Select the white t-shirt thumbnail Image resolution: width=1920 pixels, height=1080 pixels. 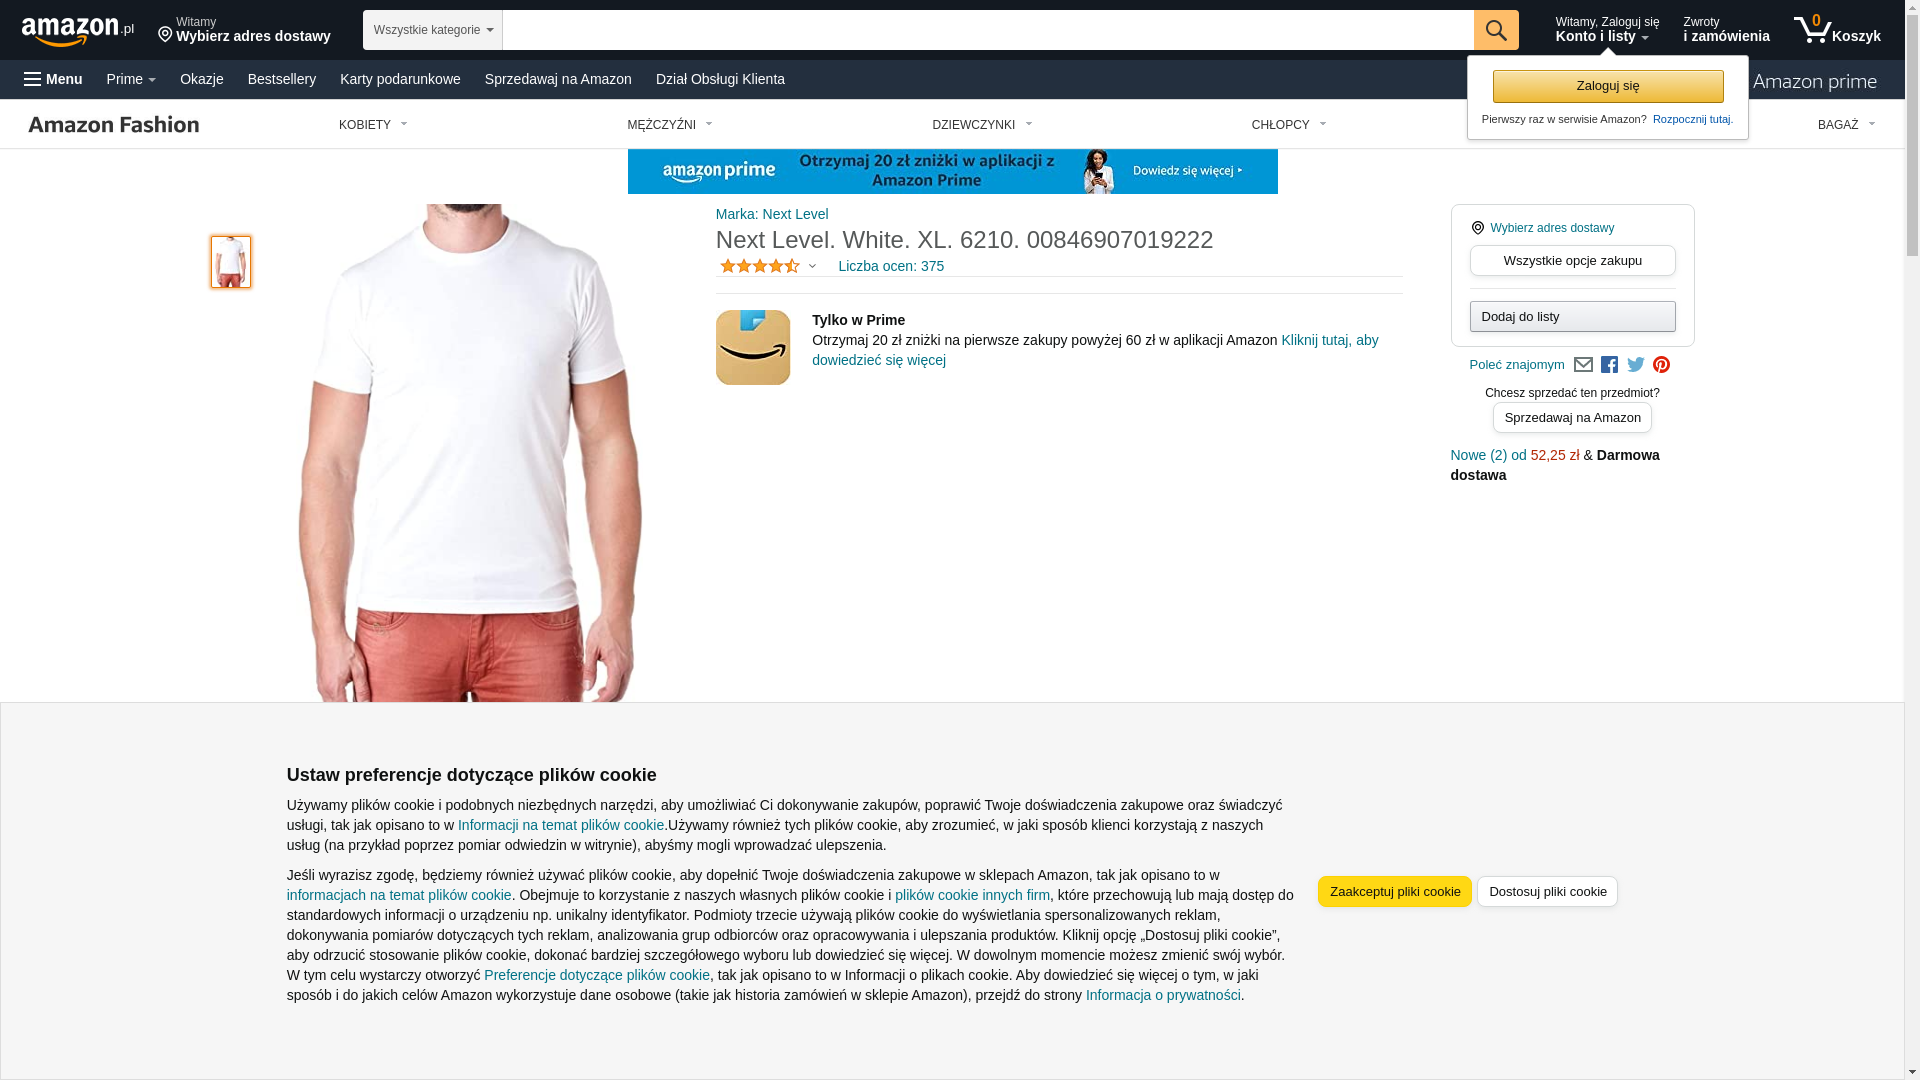click(x=231, y=262)
